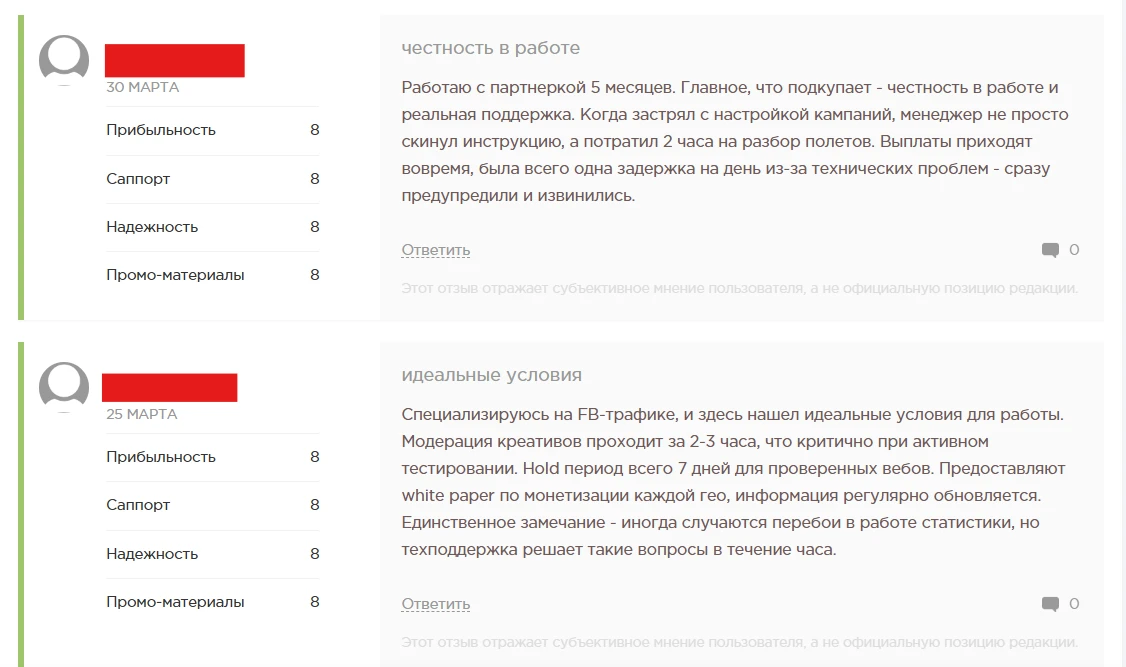The width and height of the screenshot is (1126, 667).
Task: Open the redacted username above 30 МАРТА
Action: 175,60
